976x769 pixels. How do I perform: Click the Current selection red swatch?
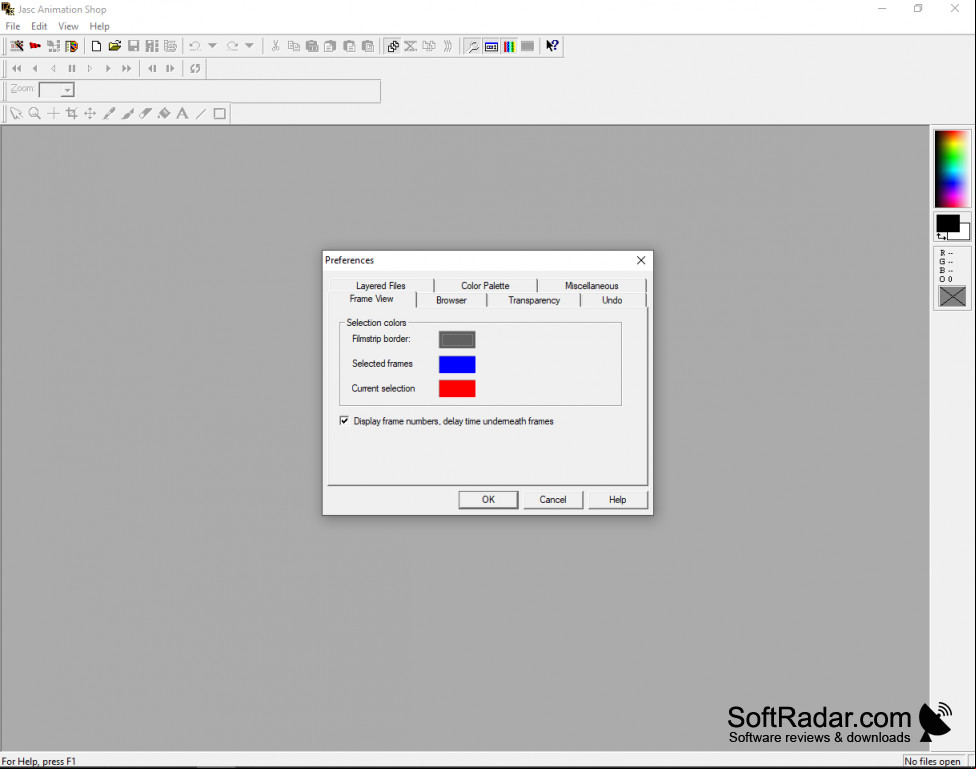(457, 389)
